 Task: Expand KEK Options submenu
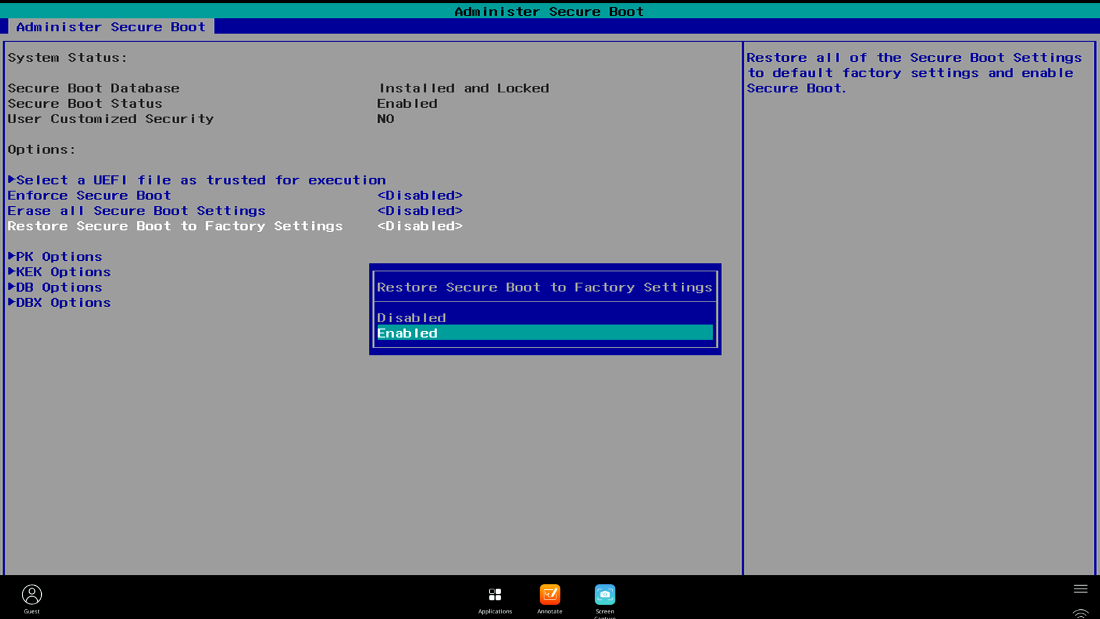coord(60,272)
